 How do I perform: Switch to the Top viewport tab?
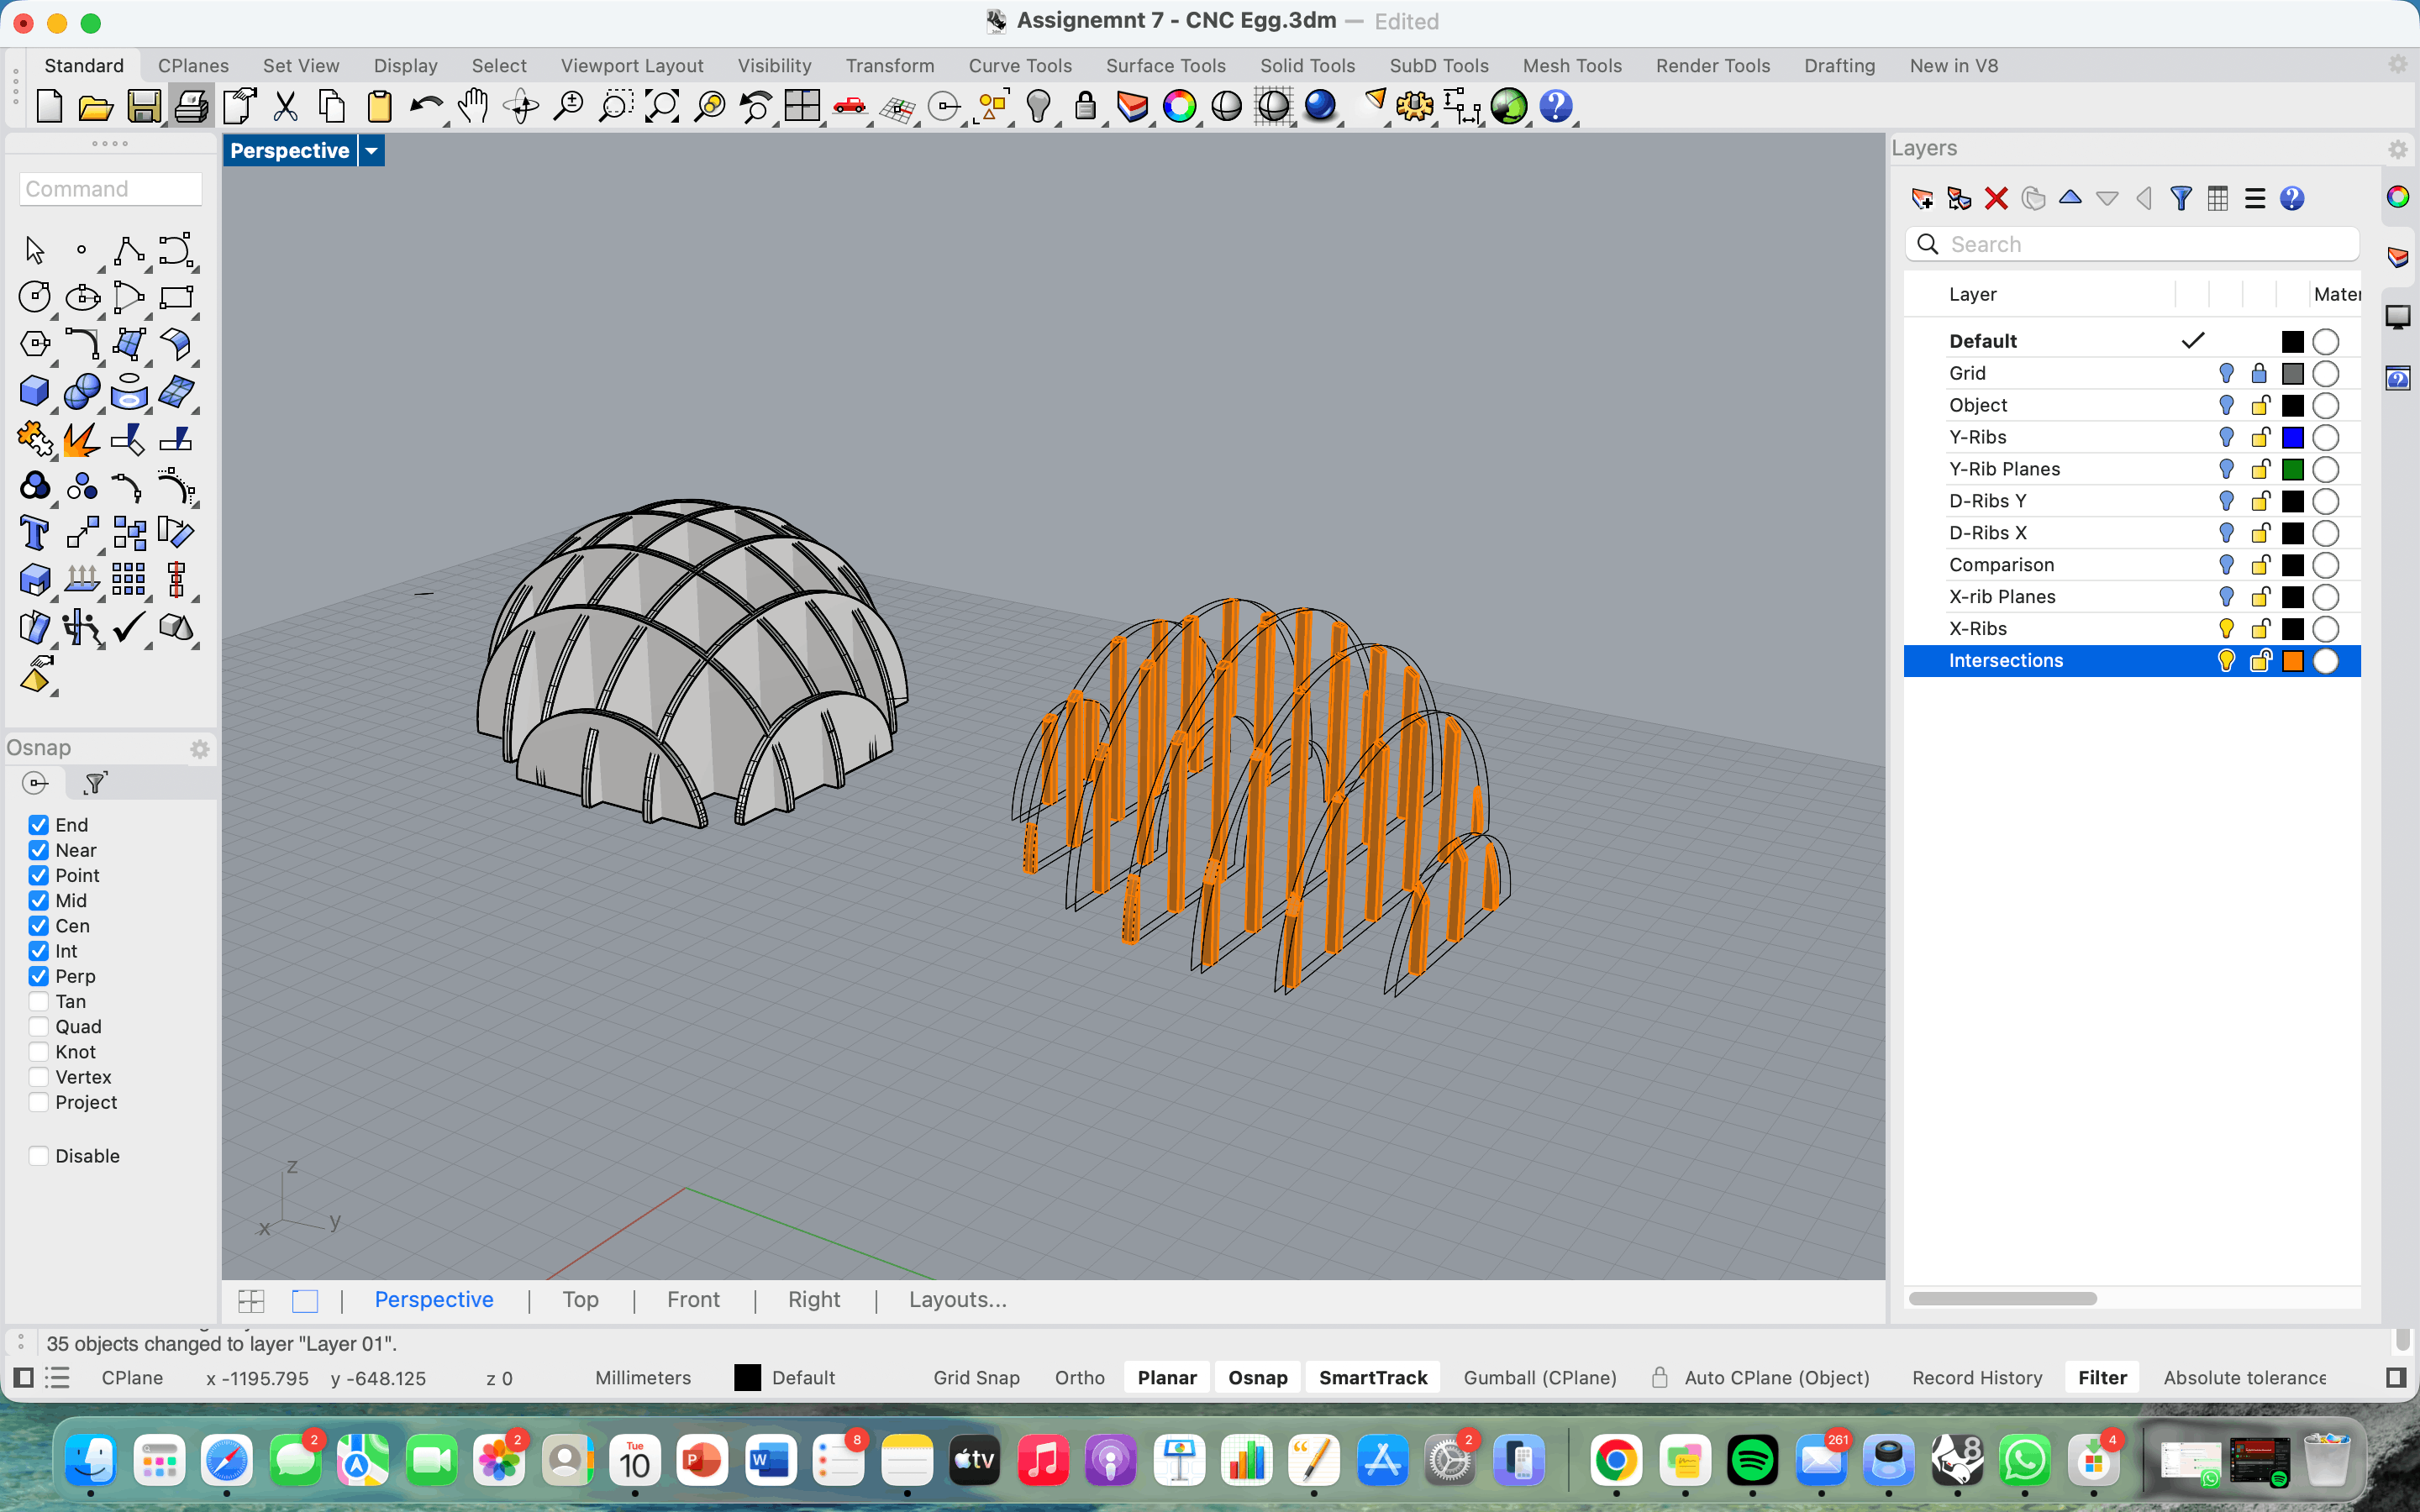point(580,1299)
